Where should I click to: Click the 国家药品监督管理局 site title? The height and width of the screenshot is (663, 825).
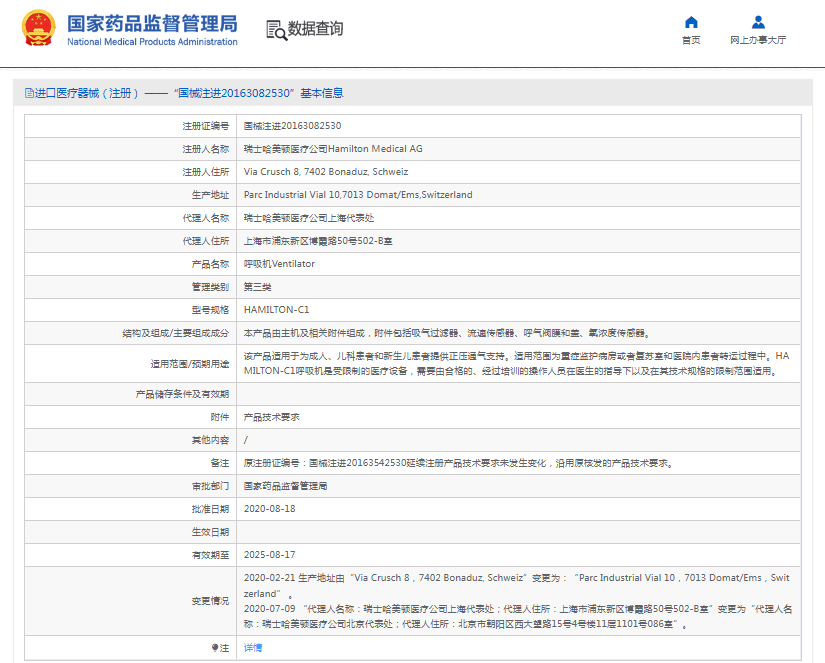click(x=152, y=24)
